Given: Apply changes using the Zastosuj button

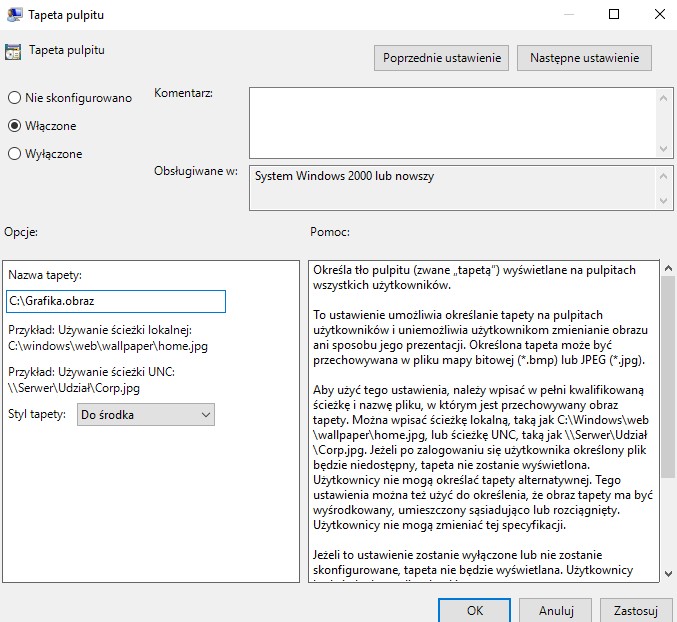Looking at the screenshot, I should 636,610.
